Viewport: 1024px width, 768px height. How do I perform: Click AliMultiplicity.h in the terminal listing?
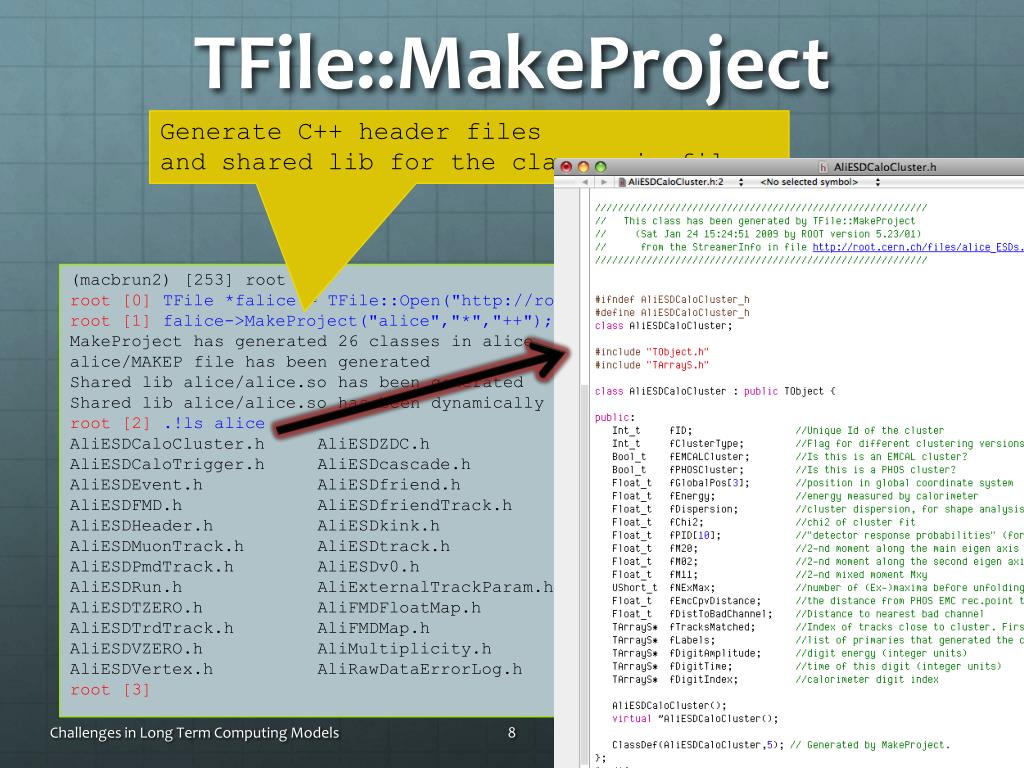point(404,649)
